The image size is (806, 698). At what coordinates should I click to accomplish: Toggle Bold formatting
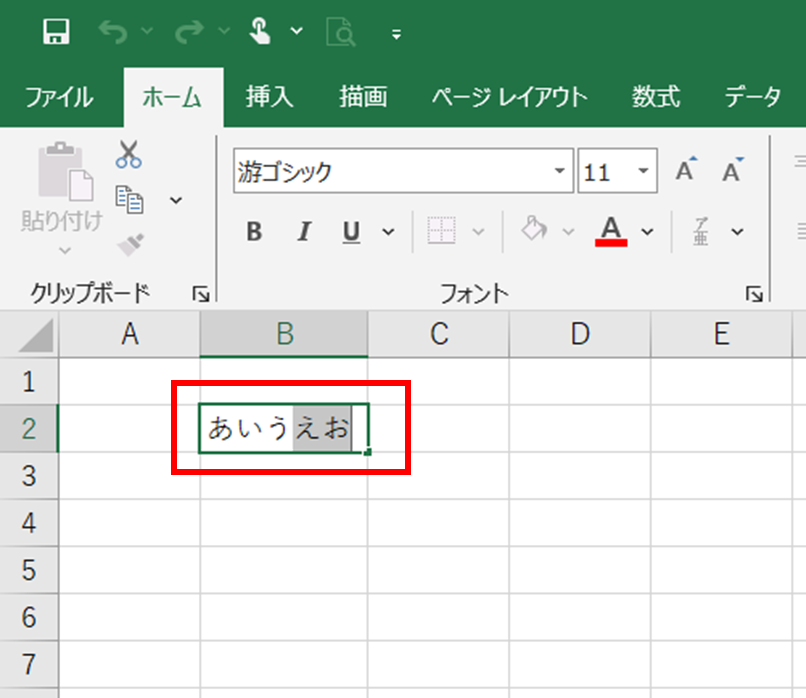click(x=253, y=231)
